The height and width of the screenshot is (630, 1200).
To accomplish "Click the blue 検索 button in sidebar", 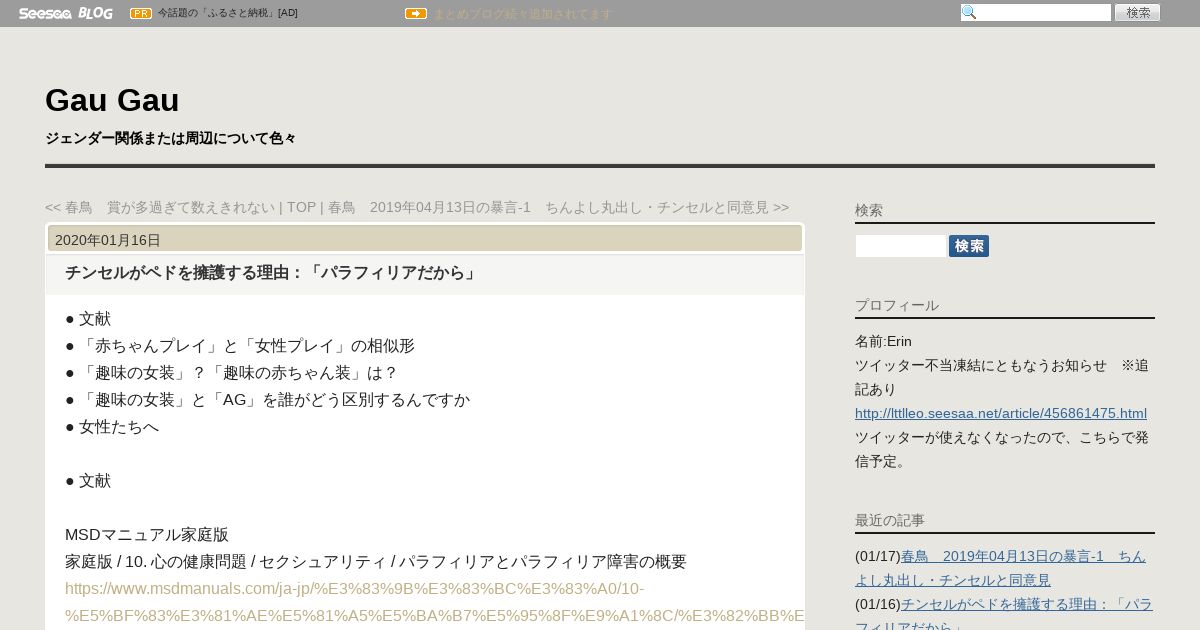I will (x=969, y=246).
